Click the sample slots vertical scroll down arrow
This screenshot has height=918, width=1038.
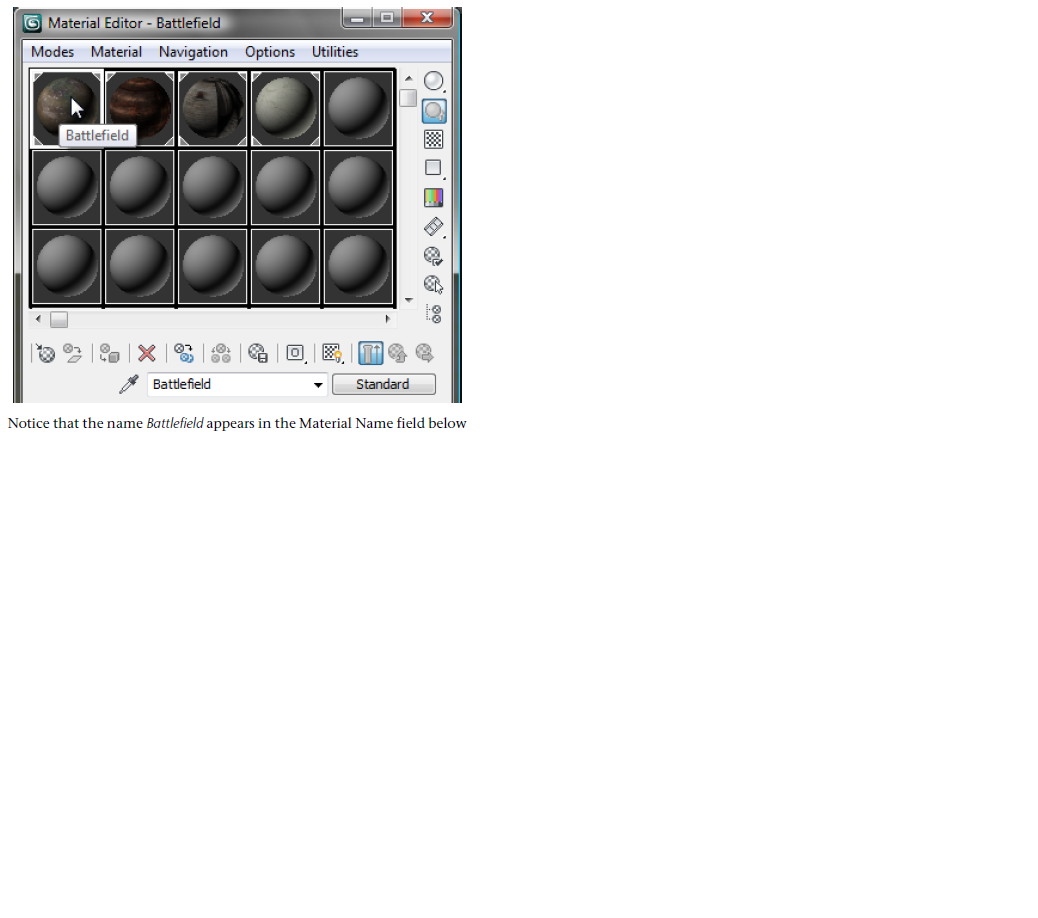408,300
